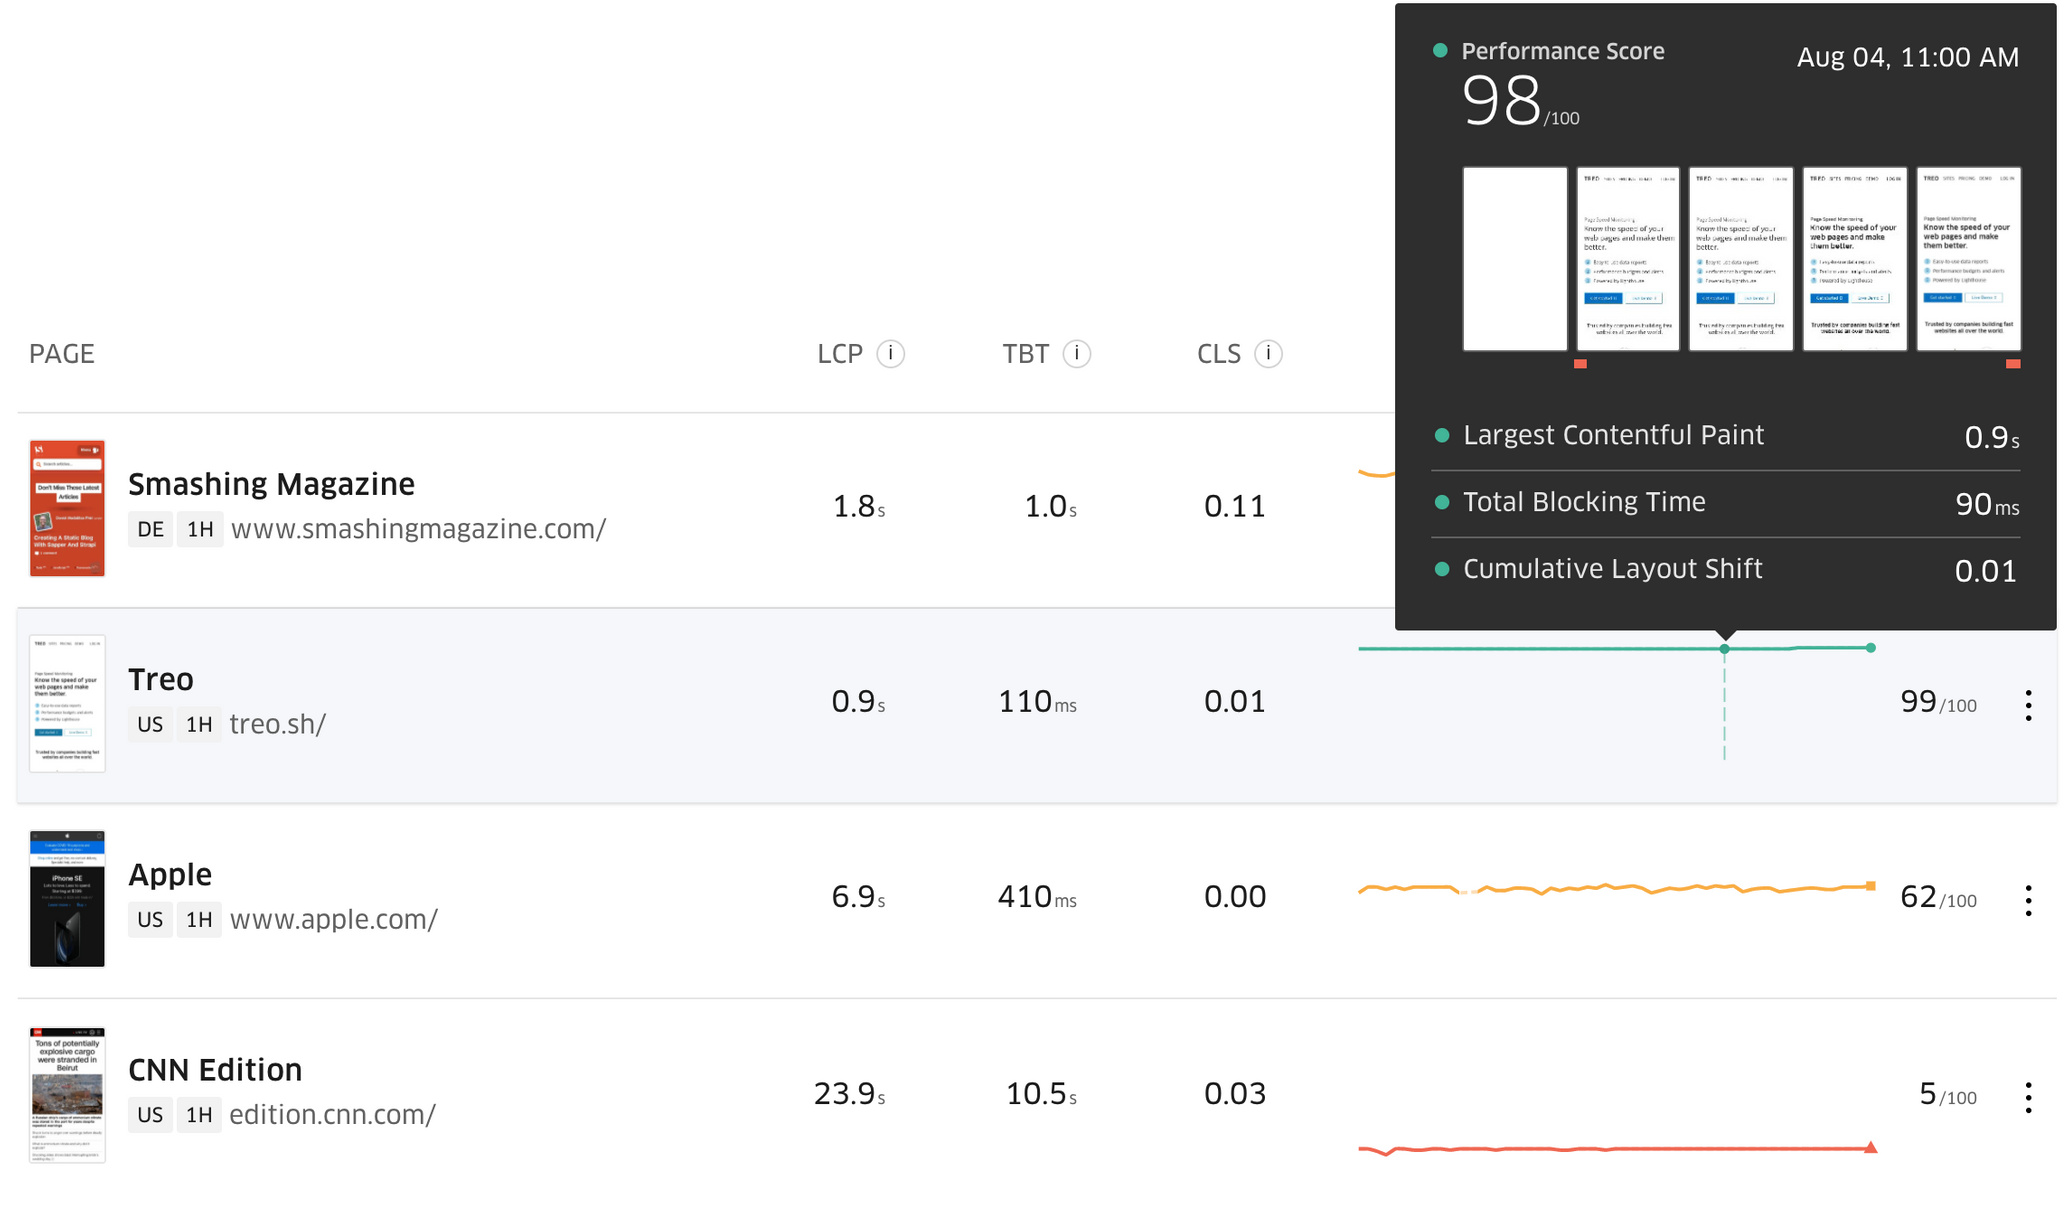Select the red triangle endpoint on CNN's score chart
Viewport: 2064px width, 1222px height.
tap(1871, 1148)
